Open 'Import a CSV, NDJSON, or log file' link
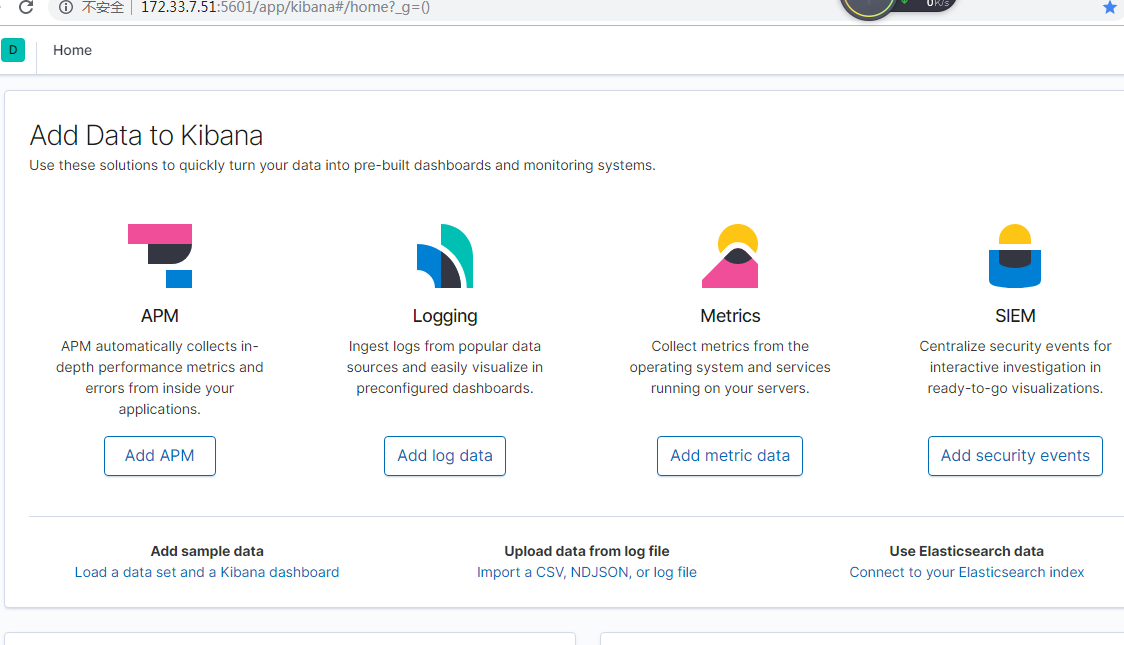The width and height of the screenshot is (1124, 645). [x=587, y=572]
